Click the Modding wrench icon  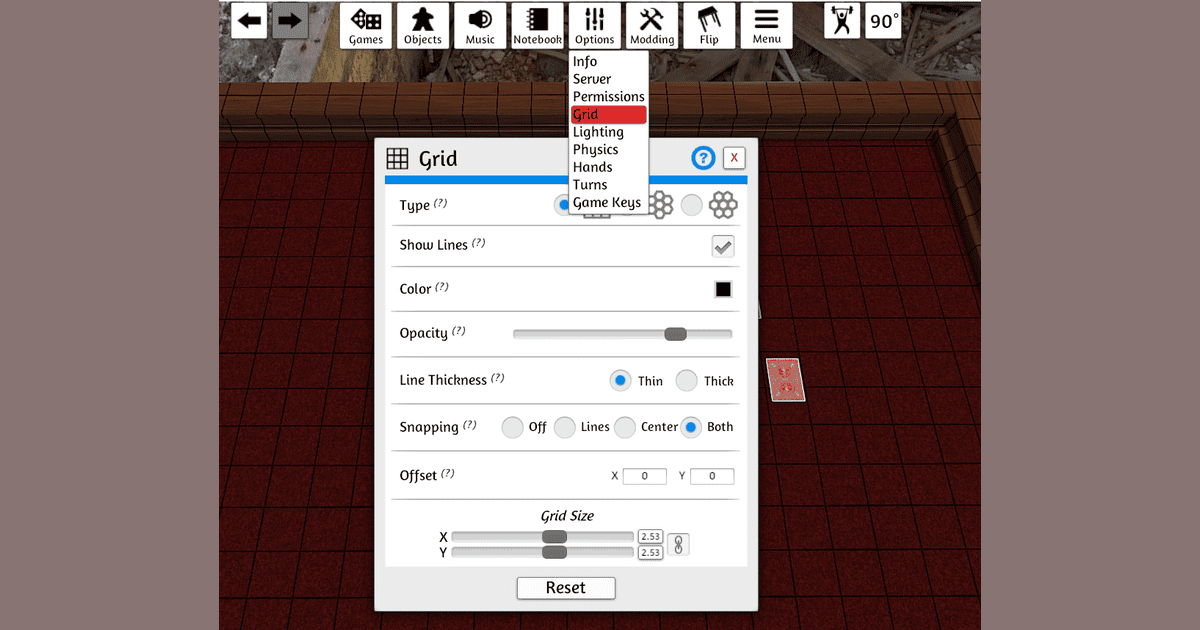point(652,25)
